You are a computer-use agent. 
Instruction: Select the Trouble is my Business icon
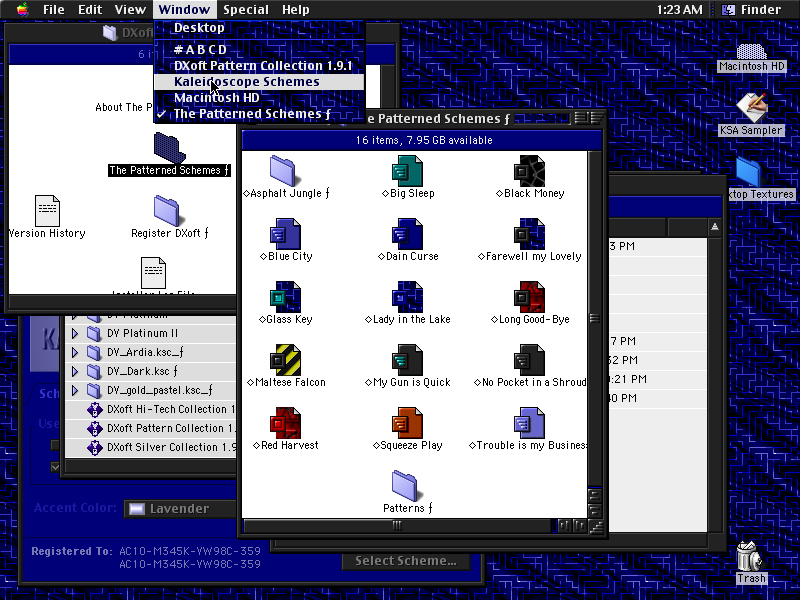click(x=529, y=422)
